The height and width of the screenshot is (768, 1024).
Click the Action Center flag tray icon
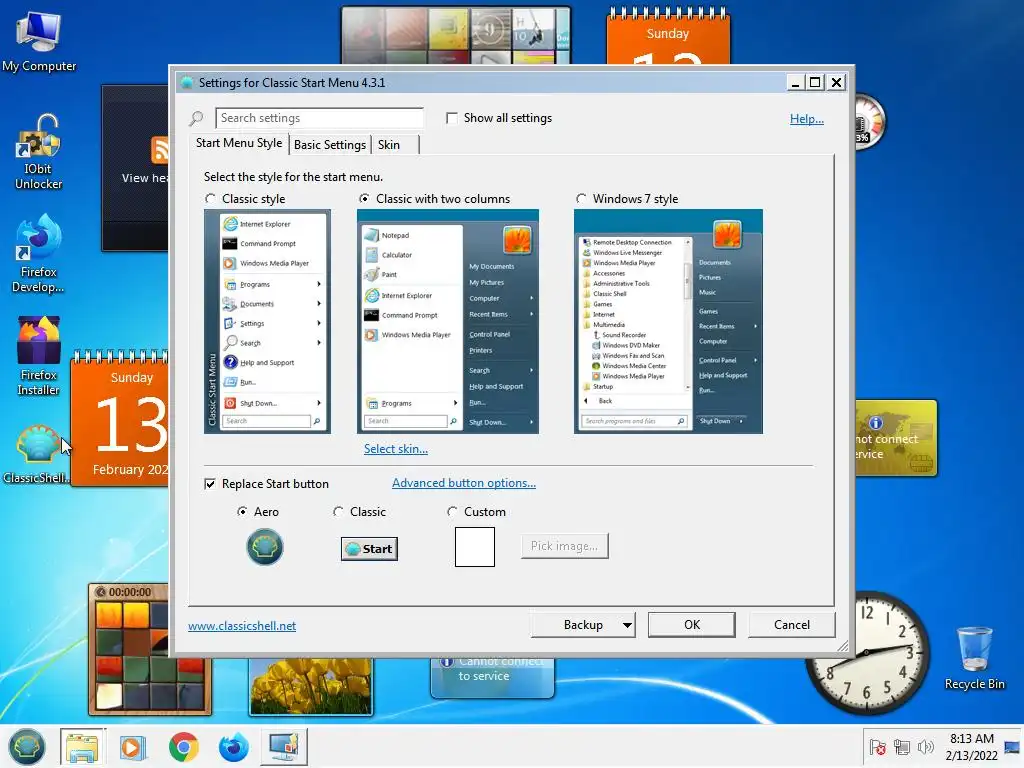point(878,747)
